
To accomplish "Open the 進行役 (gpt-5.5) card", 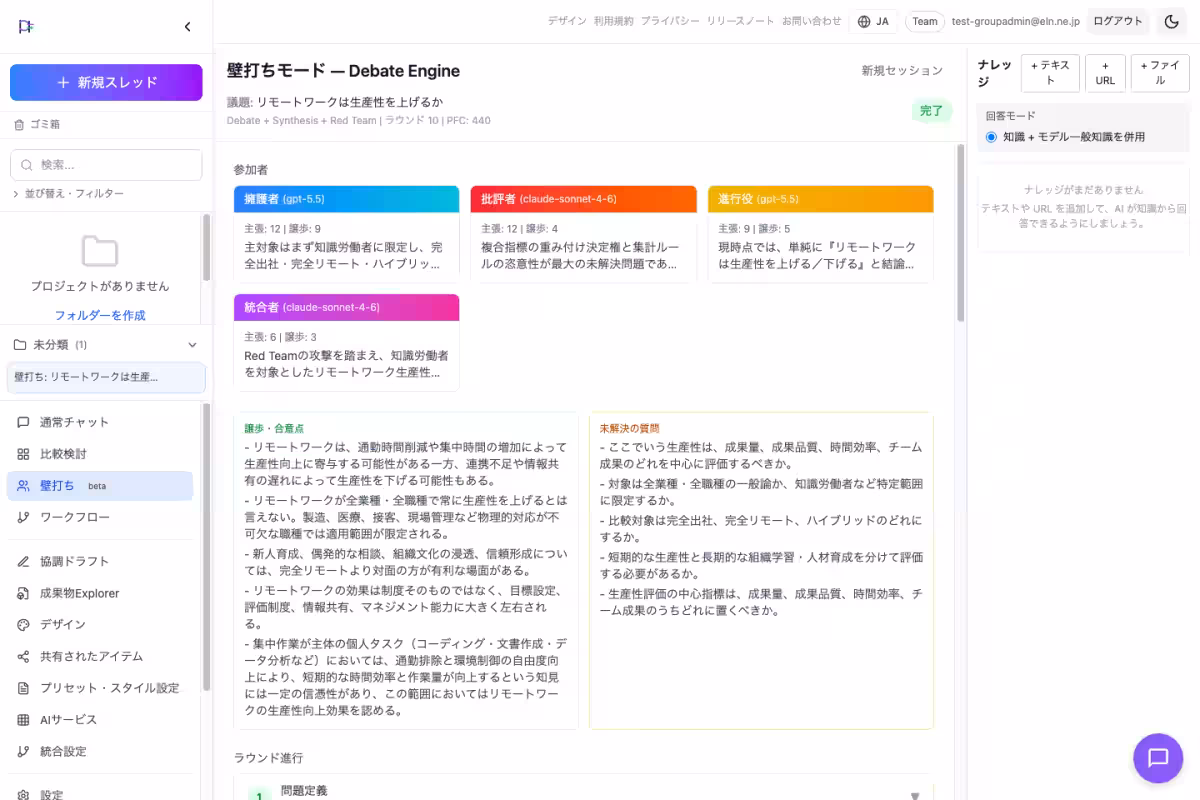I will pyautogui.click(x=820, y=233).
